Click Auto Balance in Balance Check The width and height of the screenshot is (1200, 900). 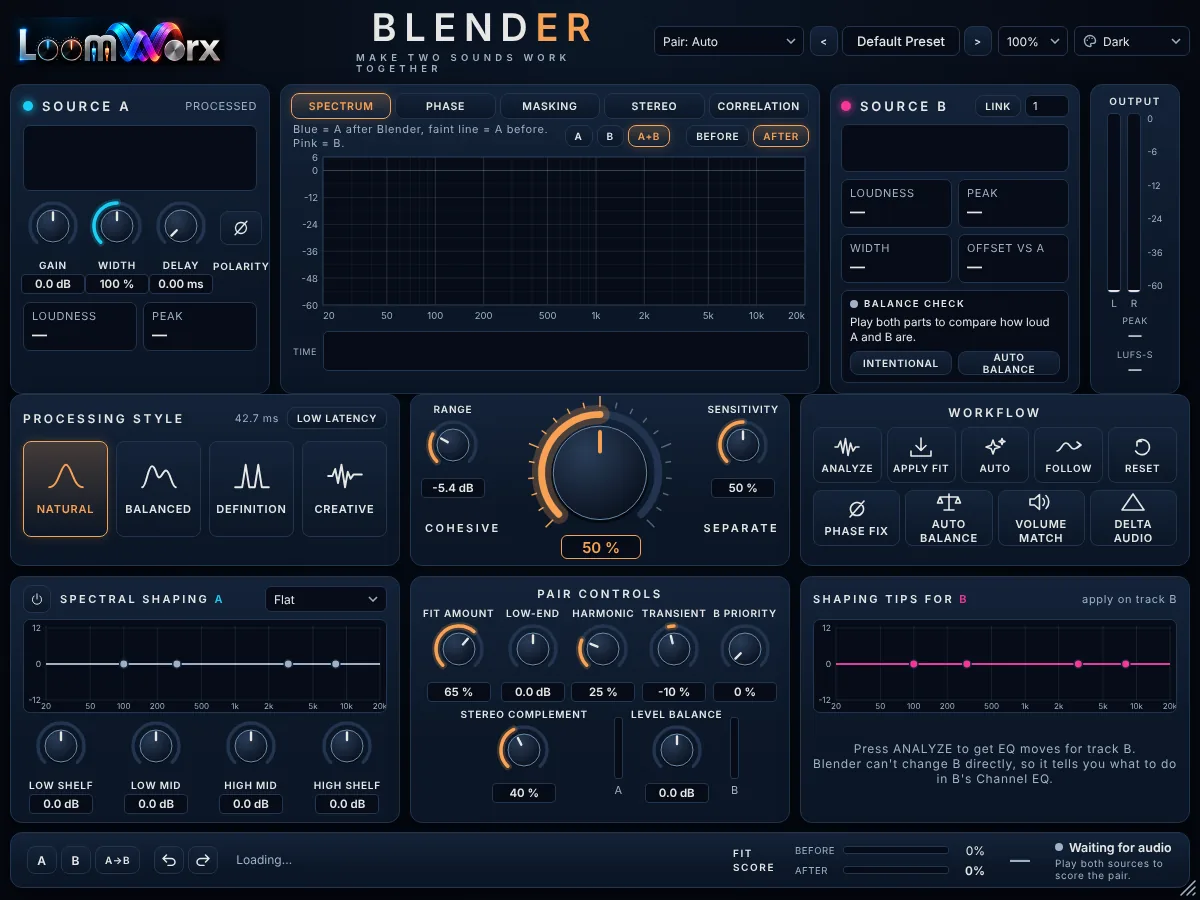1008,363
